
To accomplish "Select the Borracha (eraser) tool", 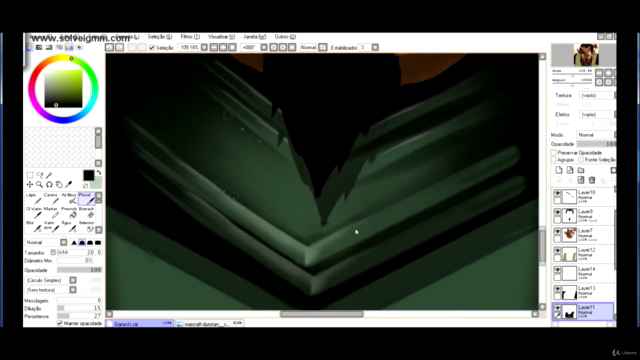I will [87, 213].
